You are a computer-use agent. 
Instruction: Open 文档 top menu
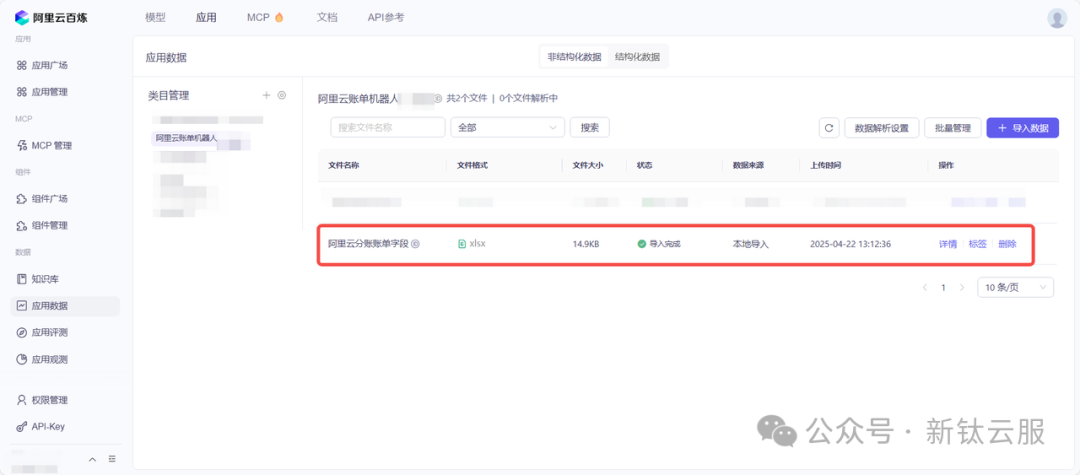point(327,18)
